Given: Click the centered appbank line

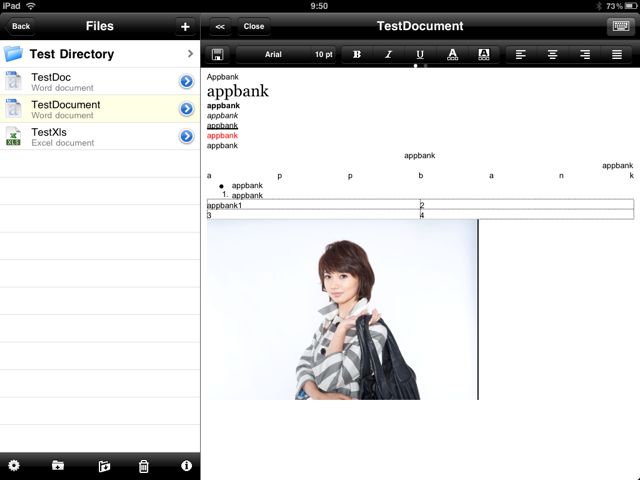Looking at the screenshot, I should tap(420, 156).
